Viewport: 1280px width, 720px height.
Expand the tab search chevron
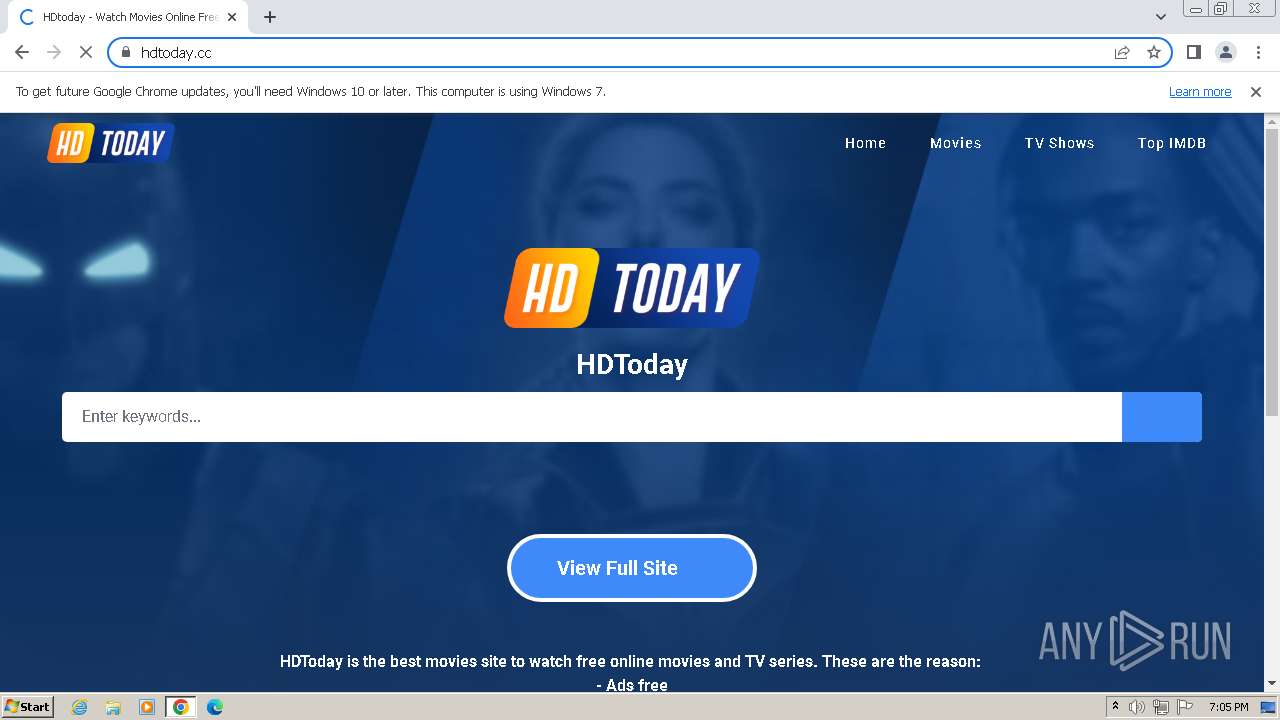1161,17
